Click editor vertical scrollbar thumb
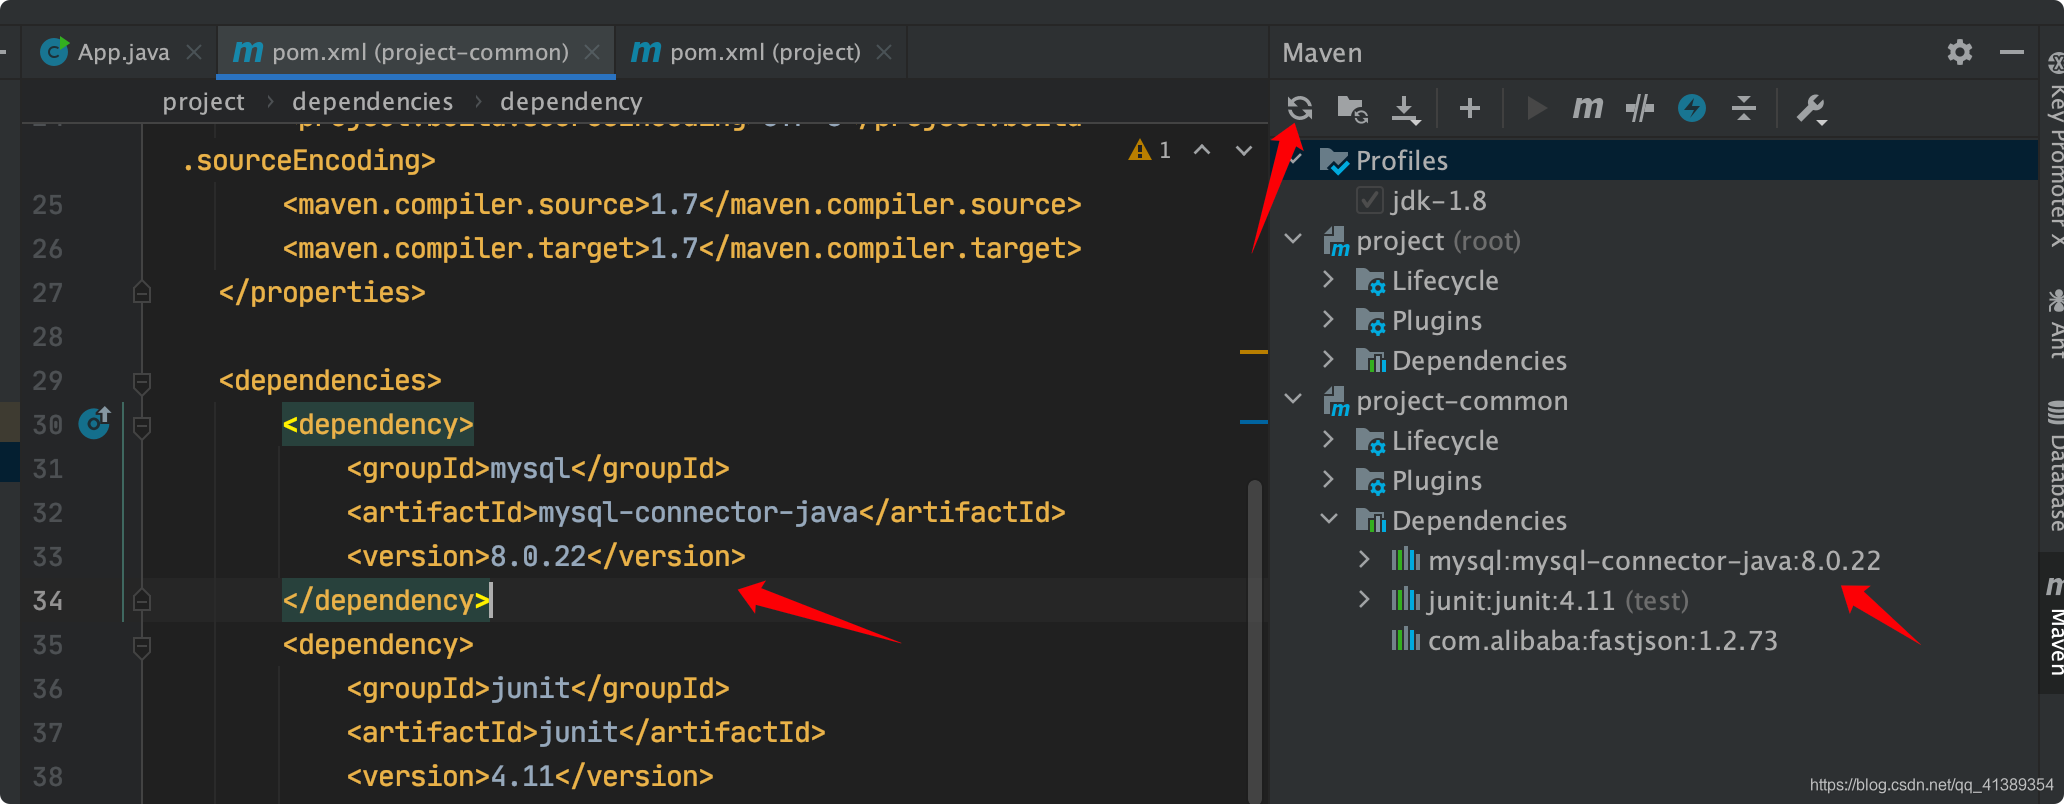The image size is (2064, 804). click(x=1254, y=640)
